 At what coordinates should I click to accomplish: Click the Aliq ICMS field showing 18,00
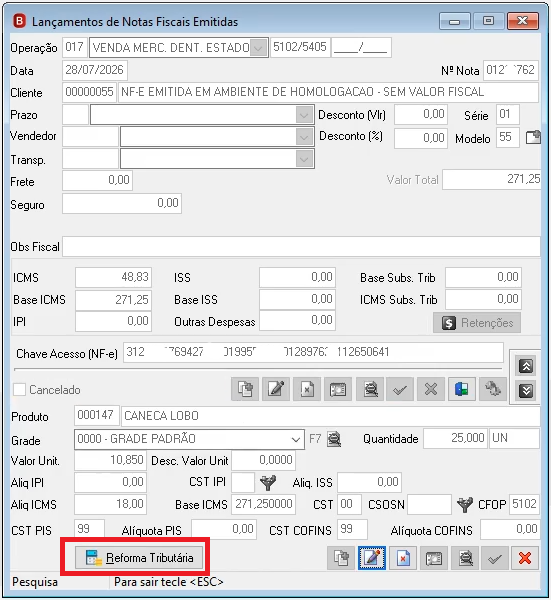(111, 504)
